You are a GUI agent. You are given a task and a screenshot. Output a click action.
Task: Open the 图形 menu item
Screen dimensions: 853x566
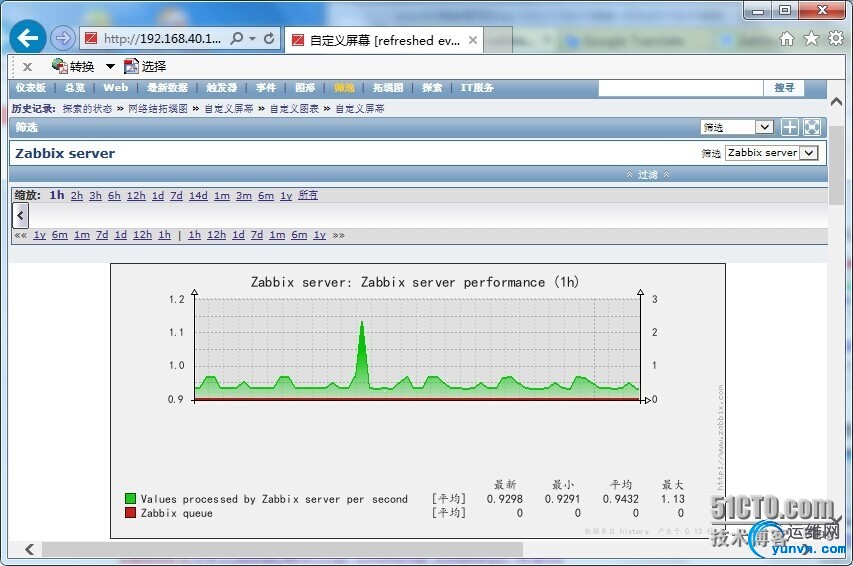point(305,88)
